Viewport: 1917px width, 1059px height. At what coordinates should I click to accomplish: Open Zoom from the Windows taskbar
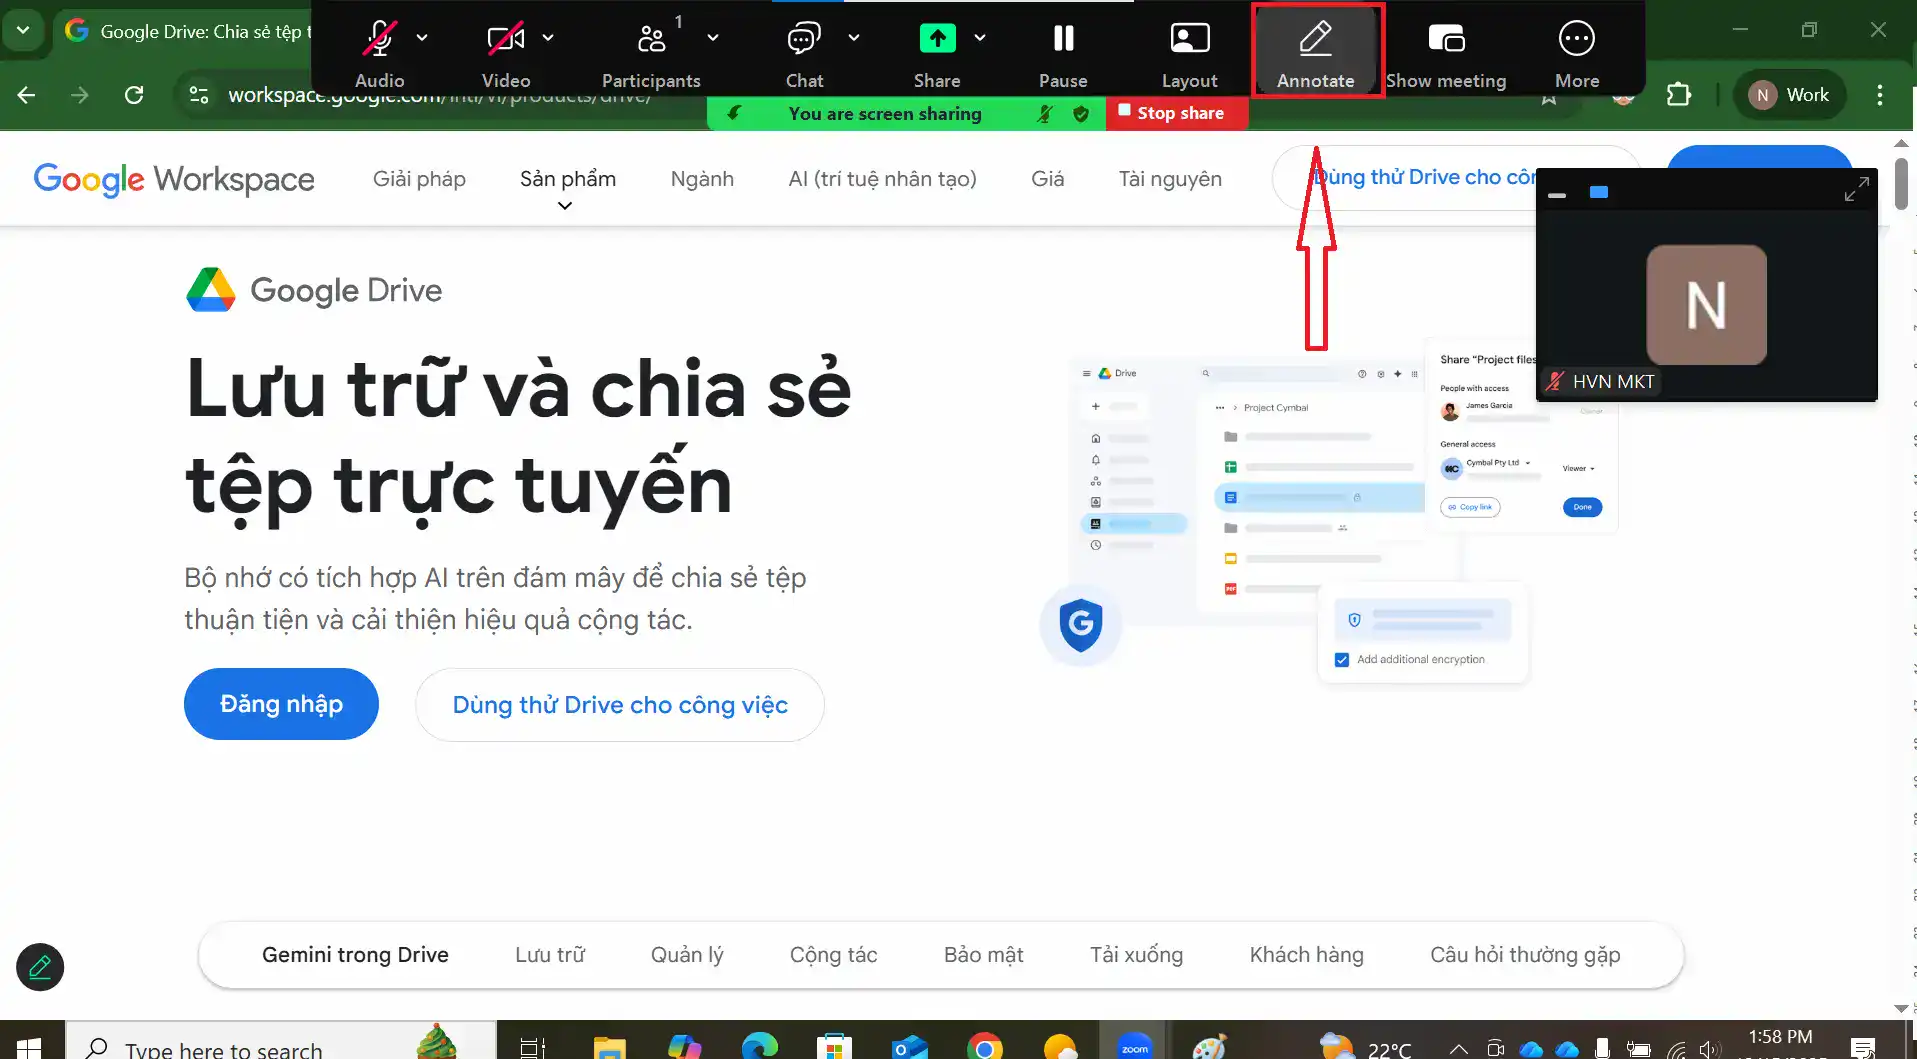tap(1134, 1047)
